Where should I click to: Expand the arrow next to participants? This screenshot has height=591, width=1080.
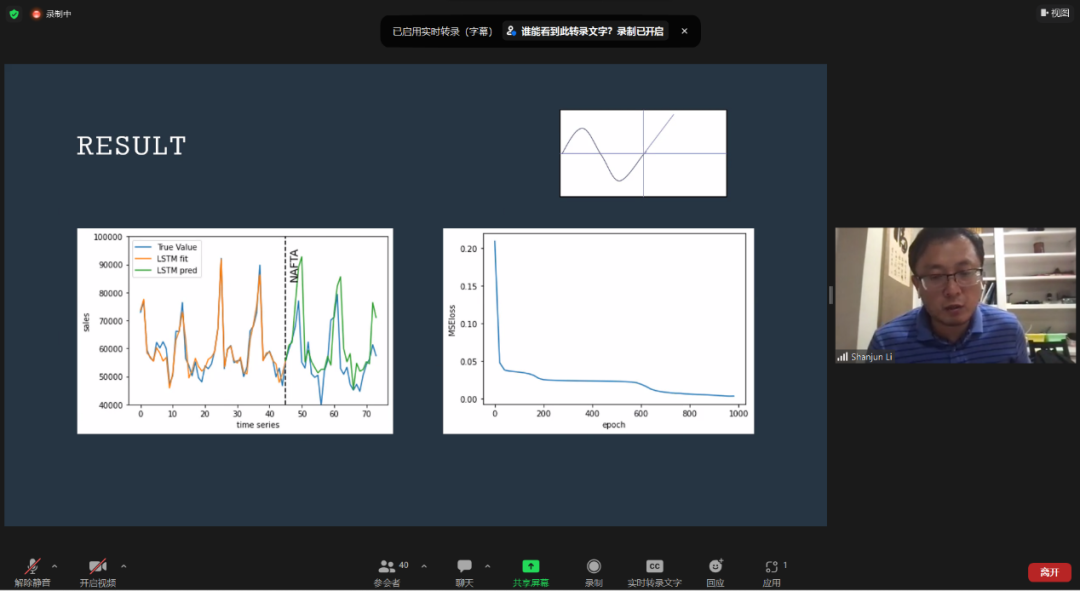(423, 565)
